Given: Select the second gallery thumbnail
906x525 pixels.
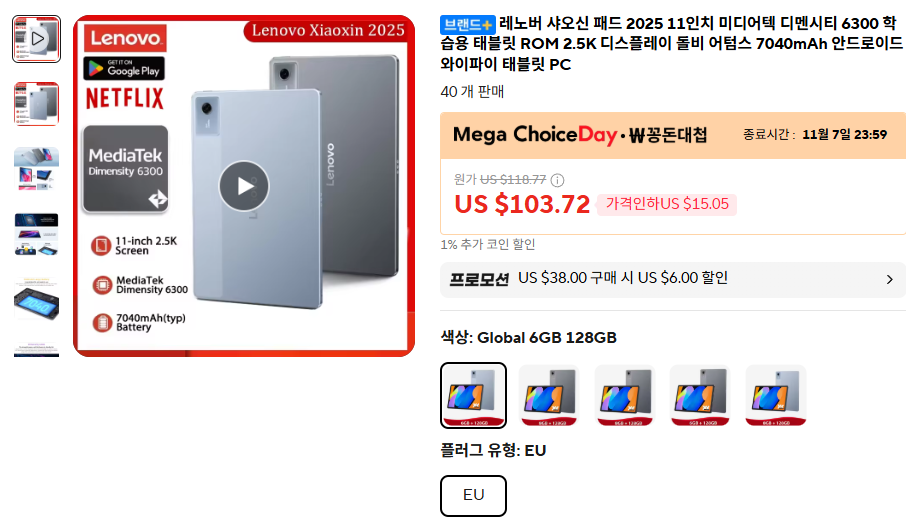Looking at the screenshot, I should click(x=36, y=104).
